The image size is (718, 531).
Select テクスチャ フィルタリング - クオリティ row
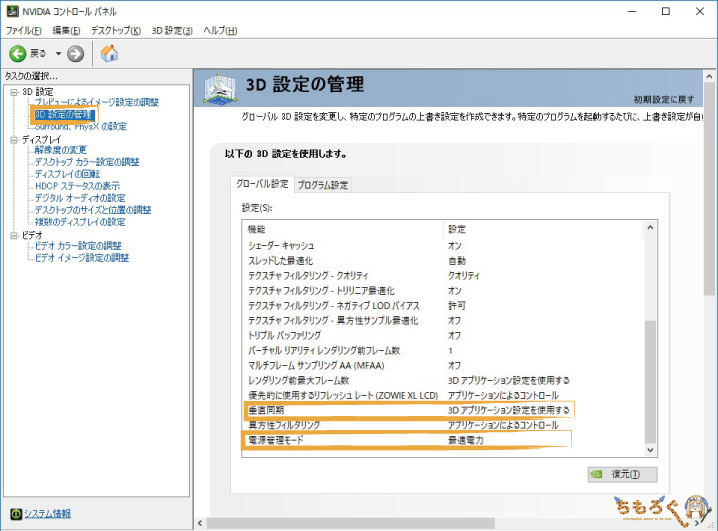click(443, 276)
